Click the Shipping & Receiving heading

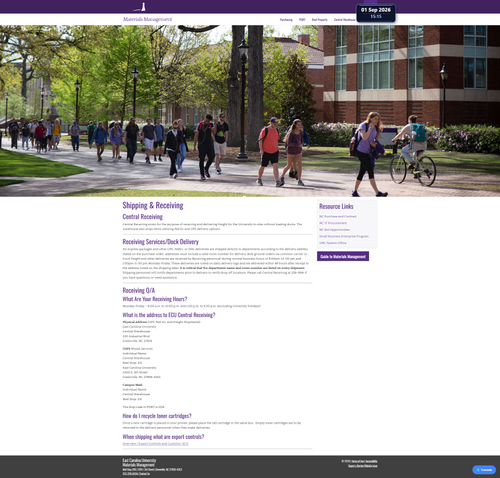pos(153,205)
